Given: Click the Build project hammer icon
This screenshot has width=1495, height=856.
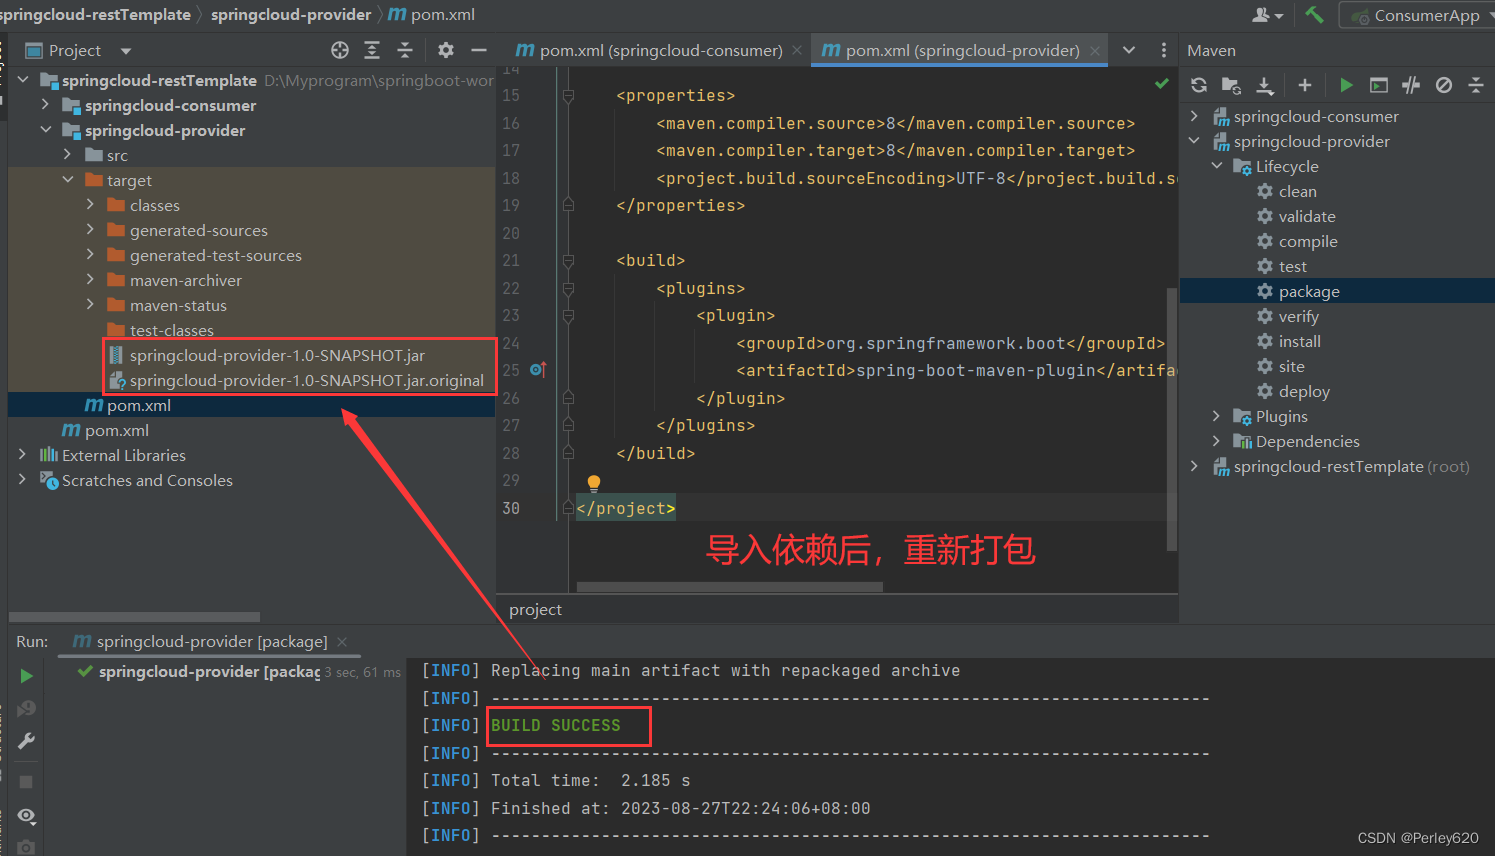Looking at the screenshot, I should tap(1314, 15).
